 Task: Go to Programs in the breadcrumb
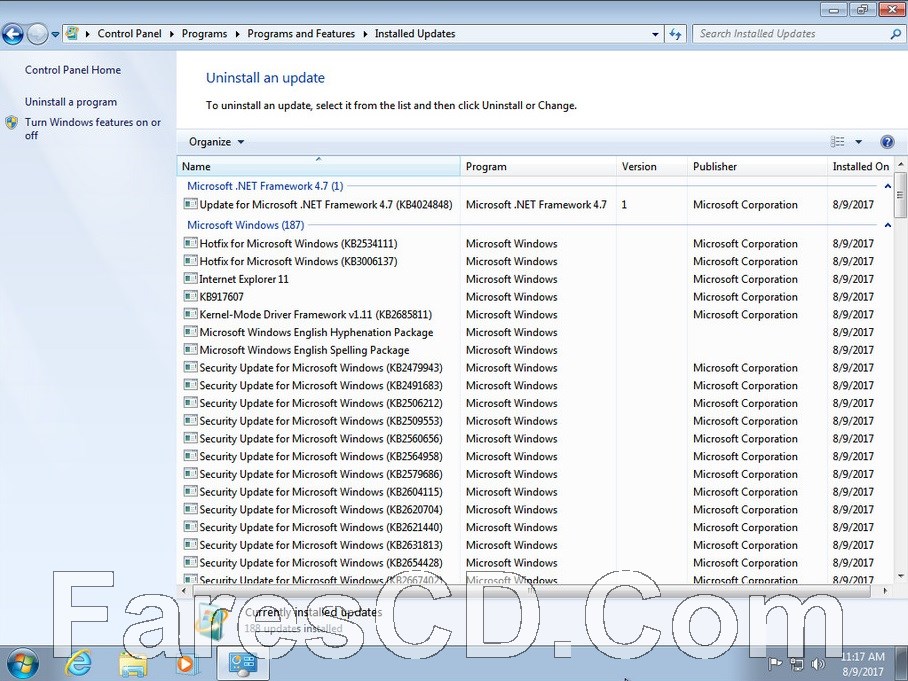click(204, 34)
